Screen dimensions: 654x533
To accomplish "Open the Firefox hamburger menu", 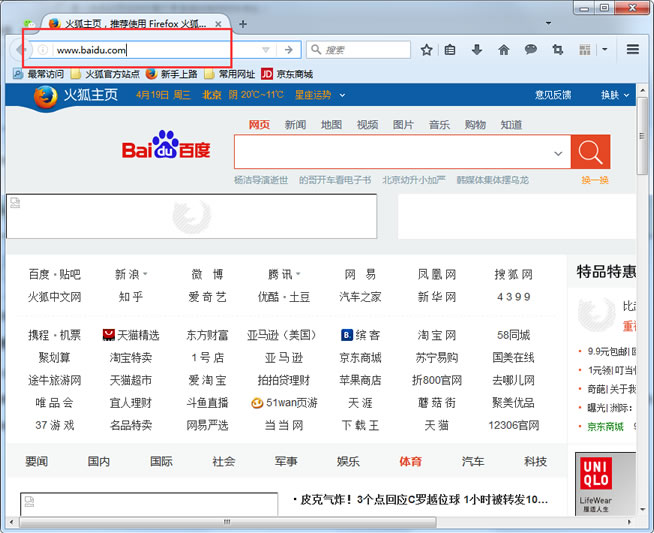I will (x=633, y=50).
